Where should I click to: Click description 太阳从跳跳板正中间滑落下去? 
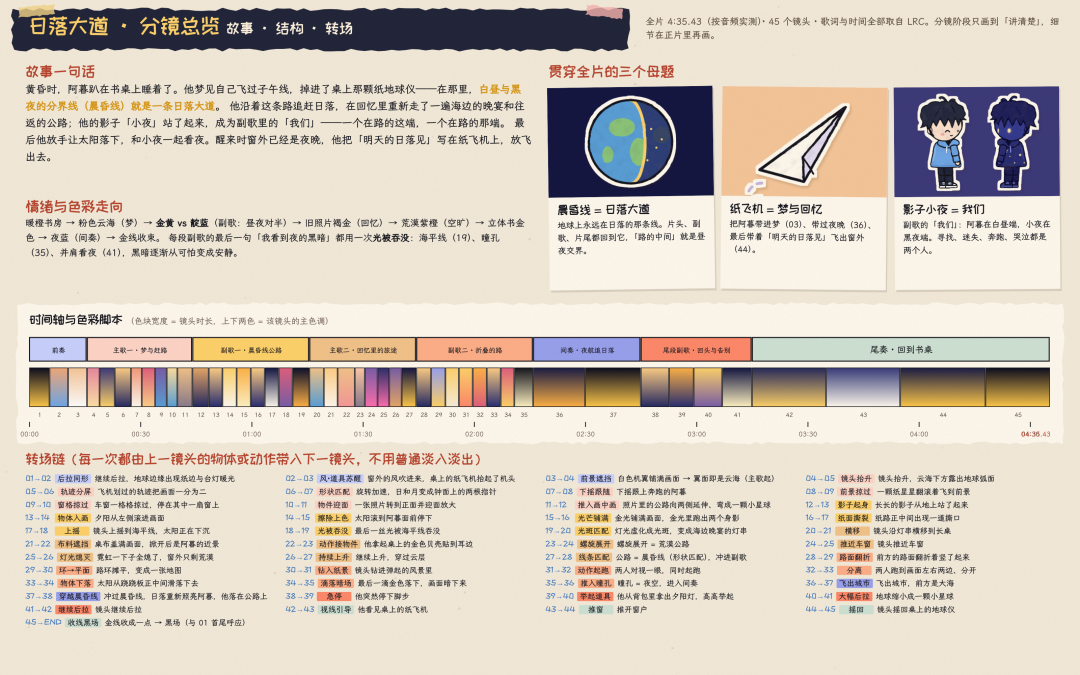coord(147,583)
